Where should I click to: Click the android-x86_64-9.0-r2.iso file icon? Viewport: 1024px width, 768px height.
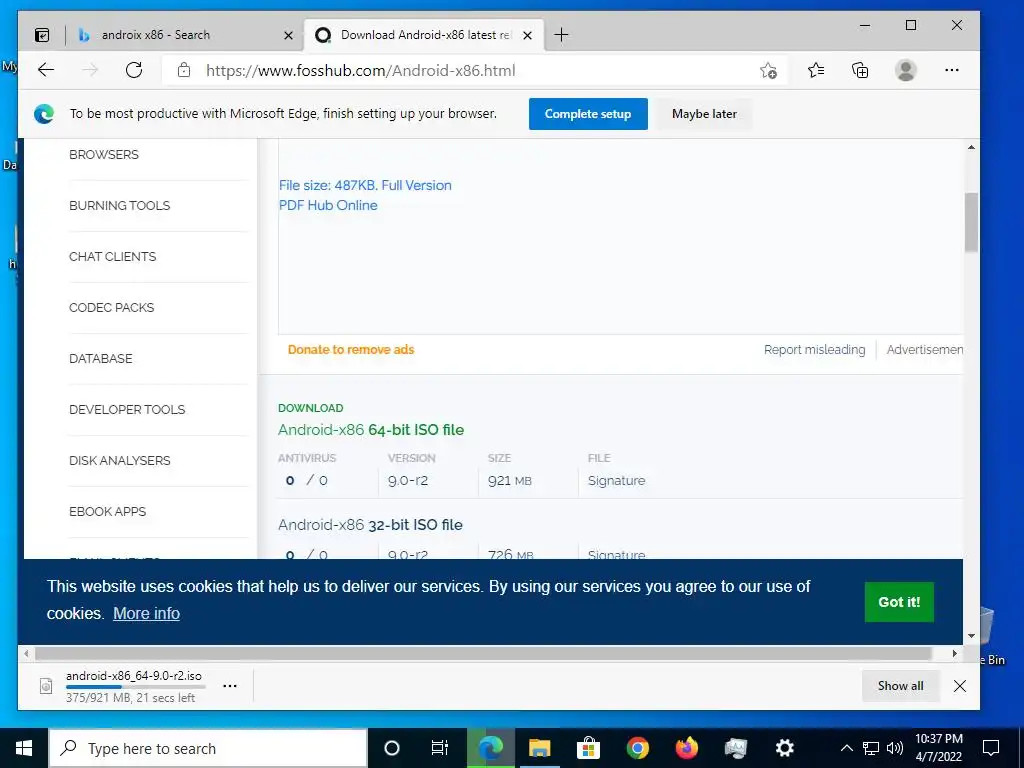click(46, 686)
